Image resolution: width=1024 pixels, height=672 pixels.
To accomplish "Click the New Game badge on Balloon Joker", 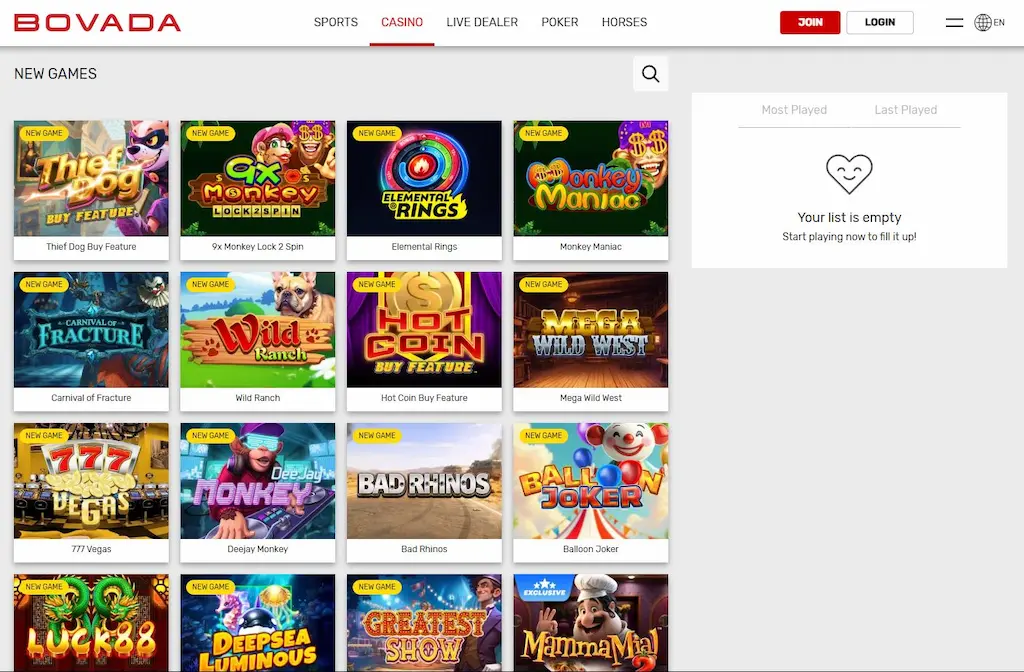I will 543,436.
